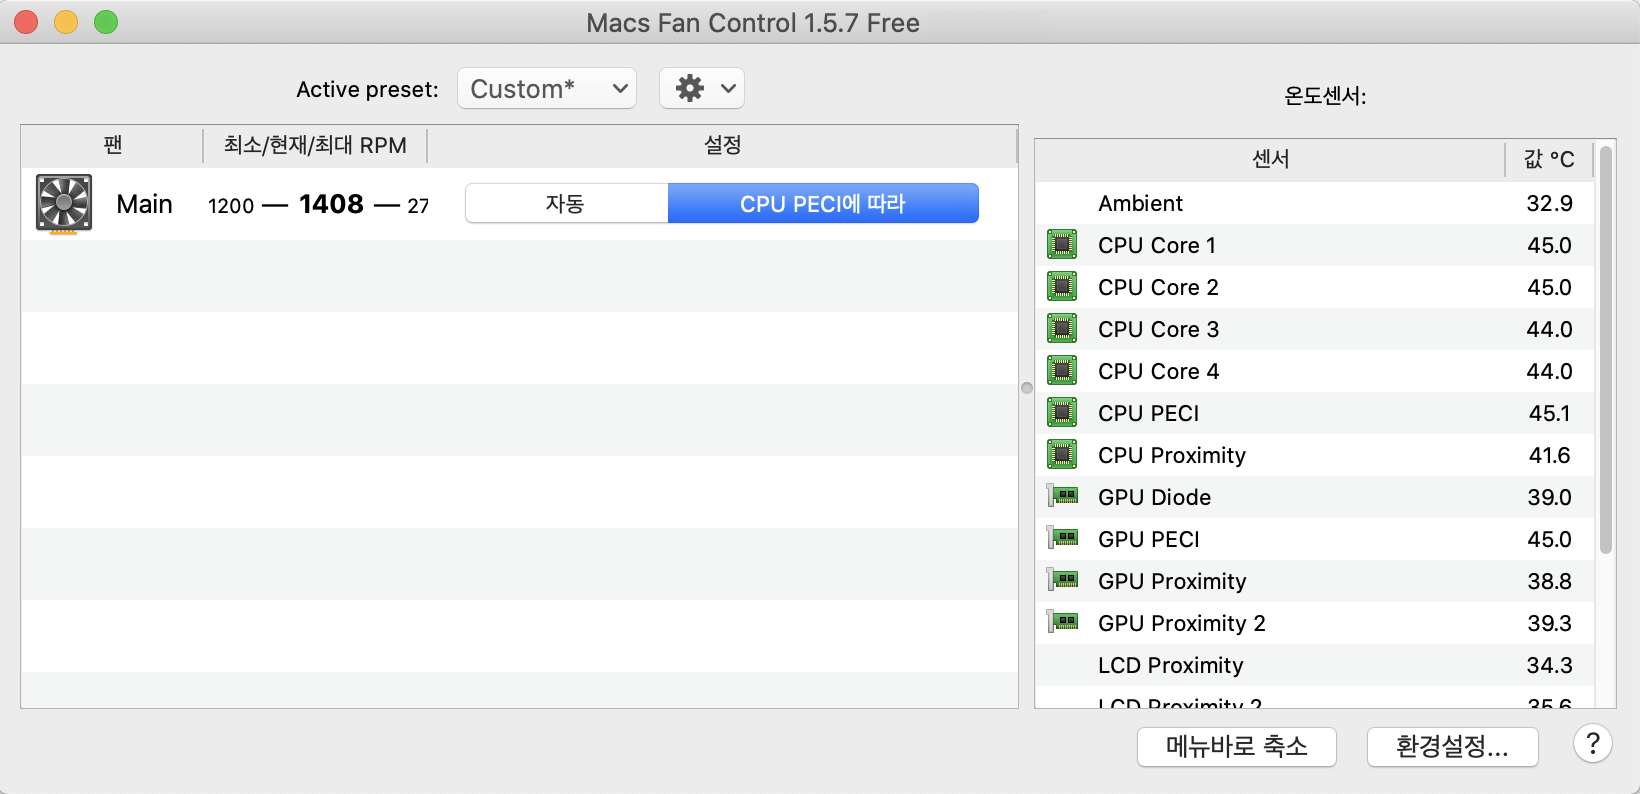Sort by the 센서 column header
This screenshot has height=794, width=1640.
(x=1270, y=159)
